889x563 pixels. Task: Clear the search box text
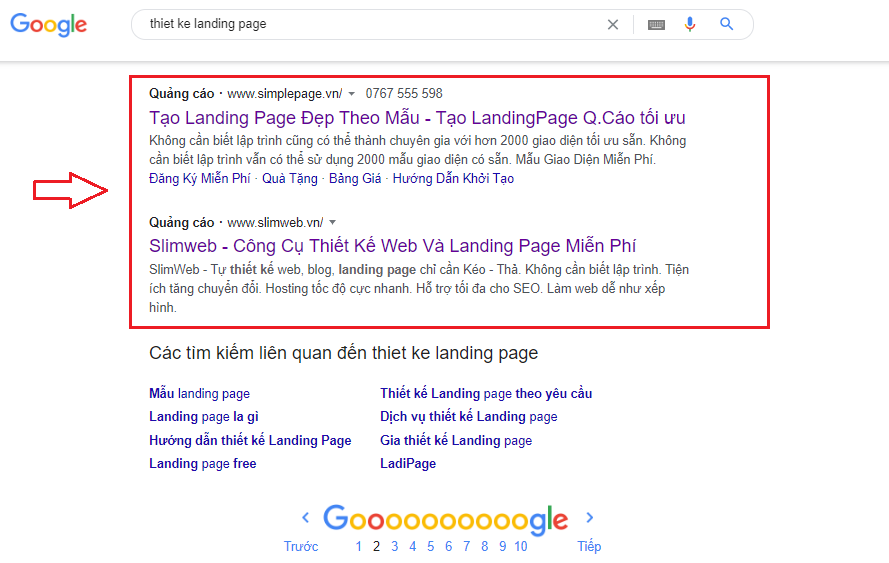pyautogui.click(x=613, y=24)
